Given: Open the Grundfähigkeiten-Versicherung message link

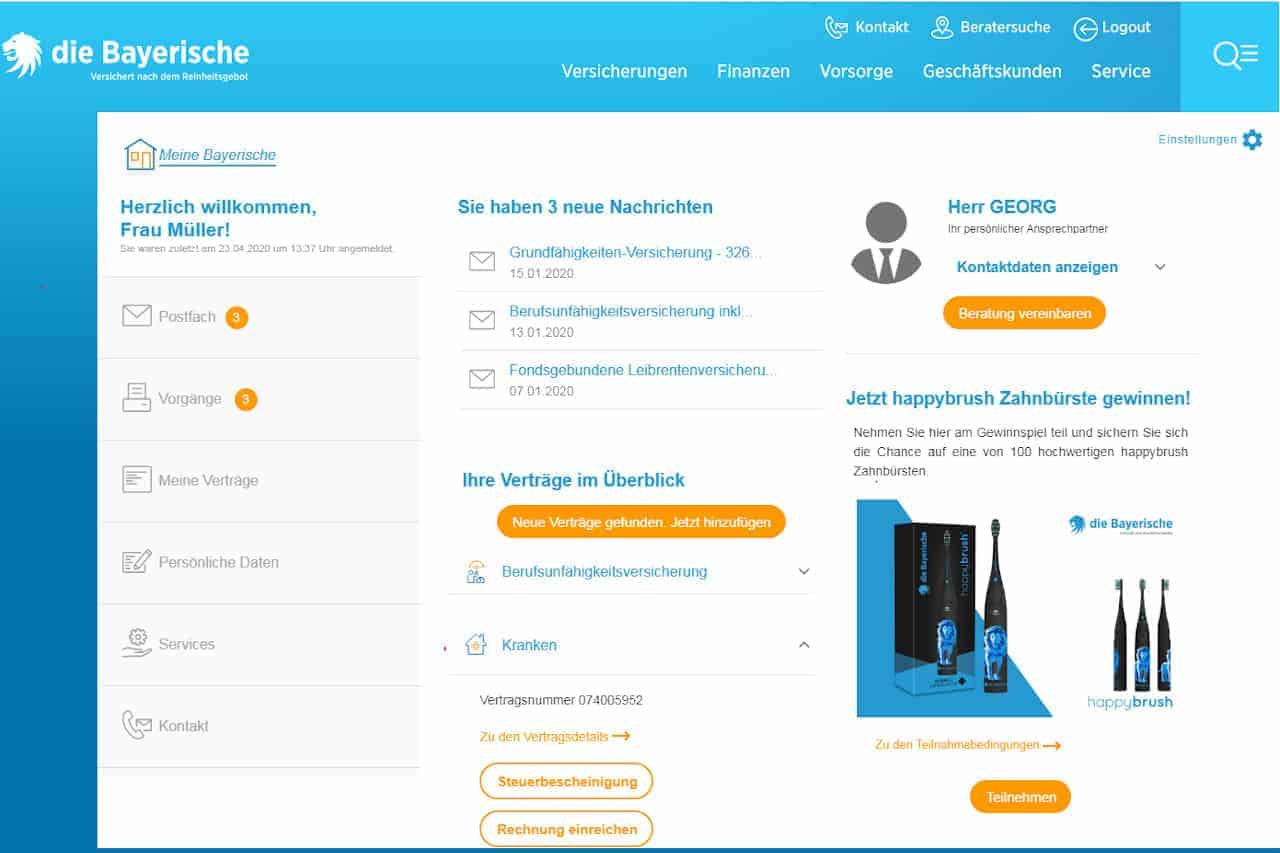Looking at the screenshot, I should tap(635, 253).
